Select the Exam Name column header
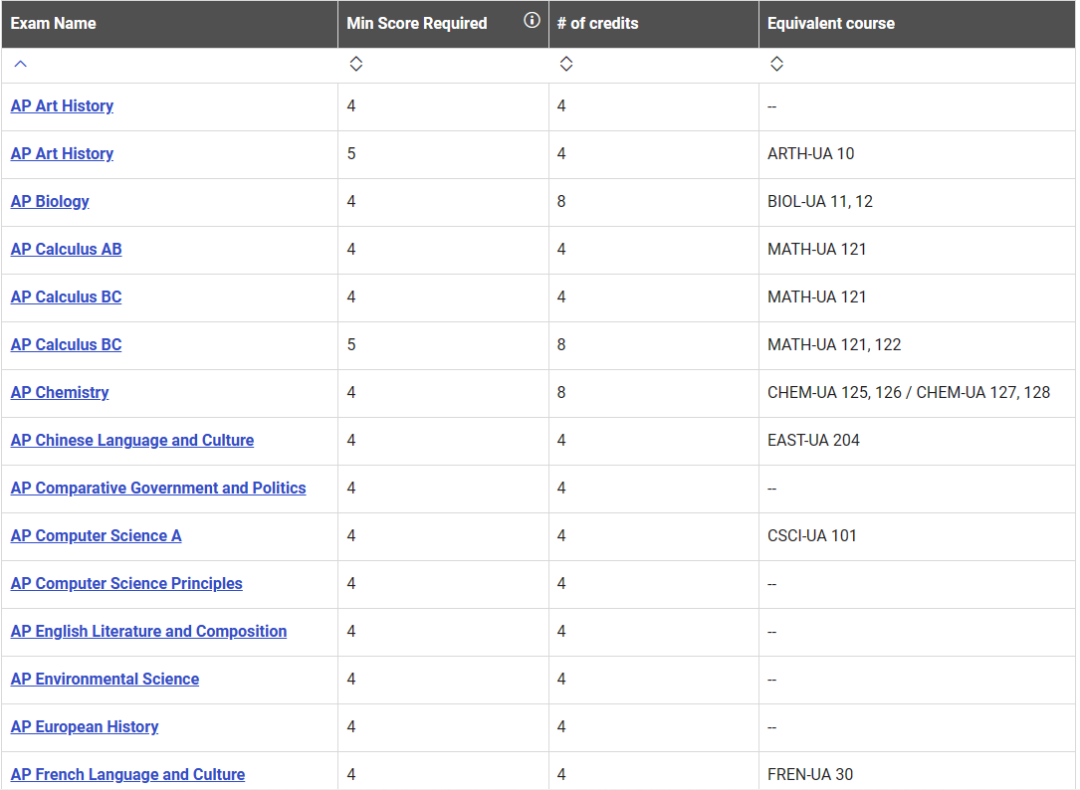The width and height of the screenshot is (1080, 790). [x=53, y=23]
